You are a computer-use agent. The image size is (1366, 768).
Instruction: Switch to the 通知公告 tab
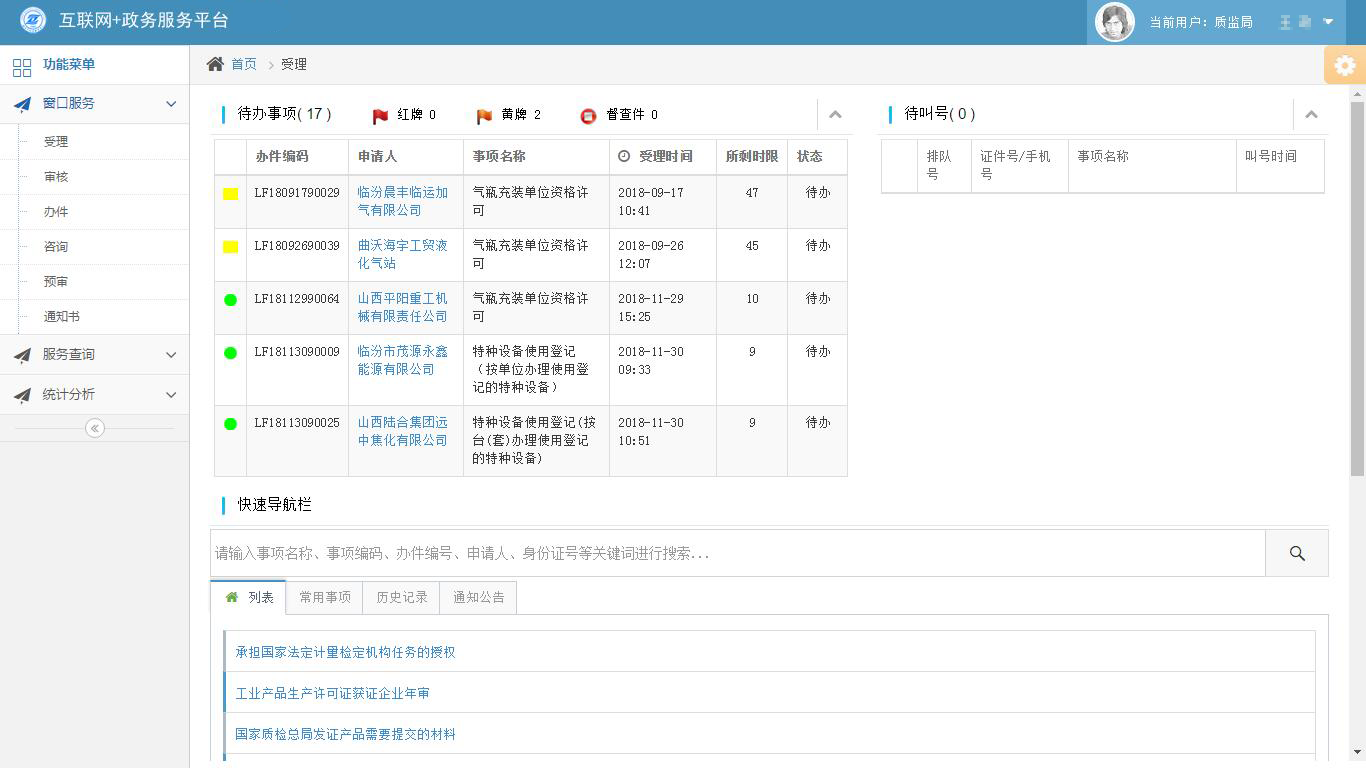[x=478, y=597]
